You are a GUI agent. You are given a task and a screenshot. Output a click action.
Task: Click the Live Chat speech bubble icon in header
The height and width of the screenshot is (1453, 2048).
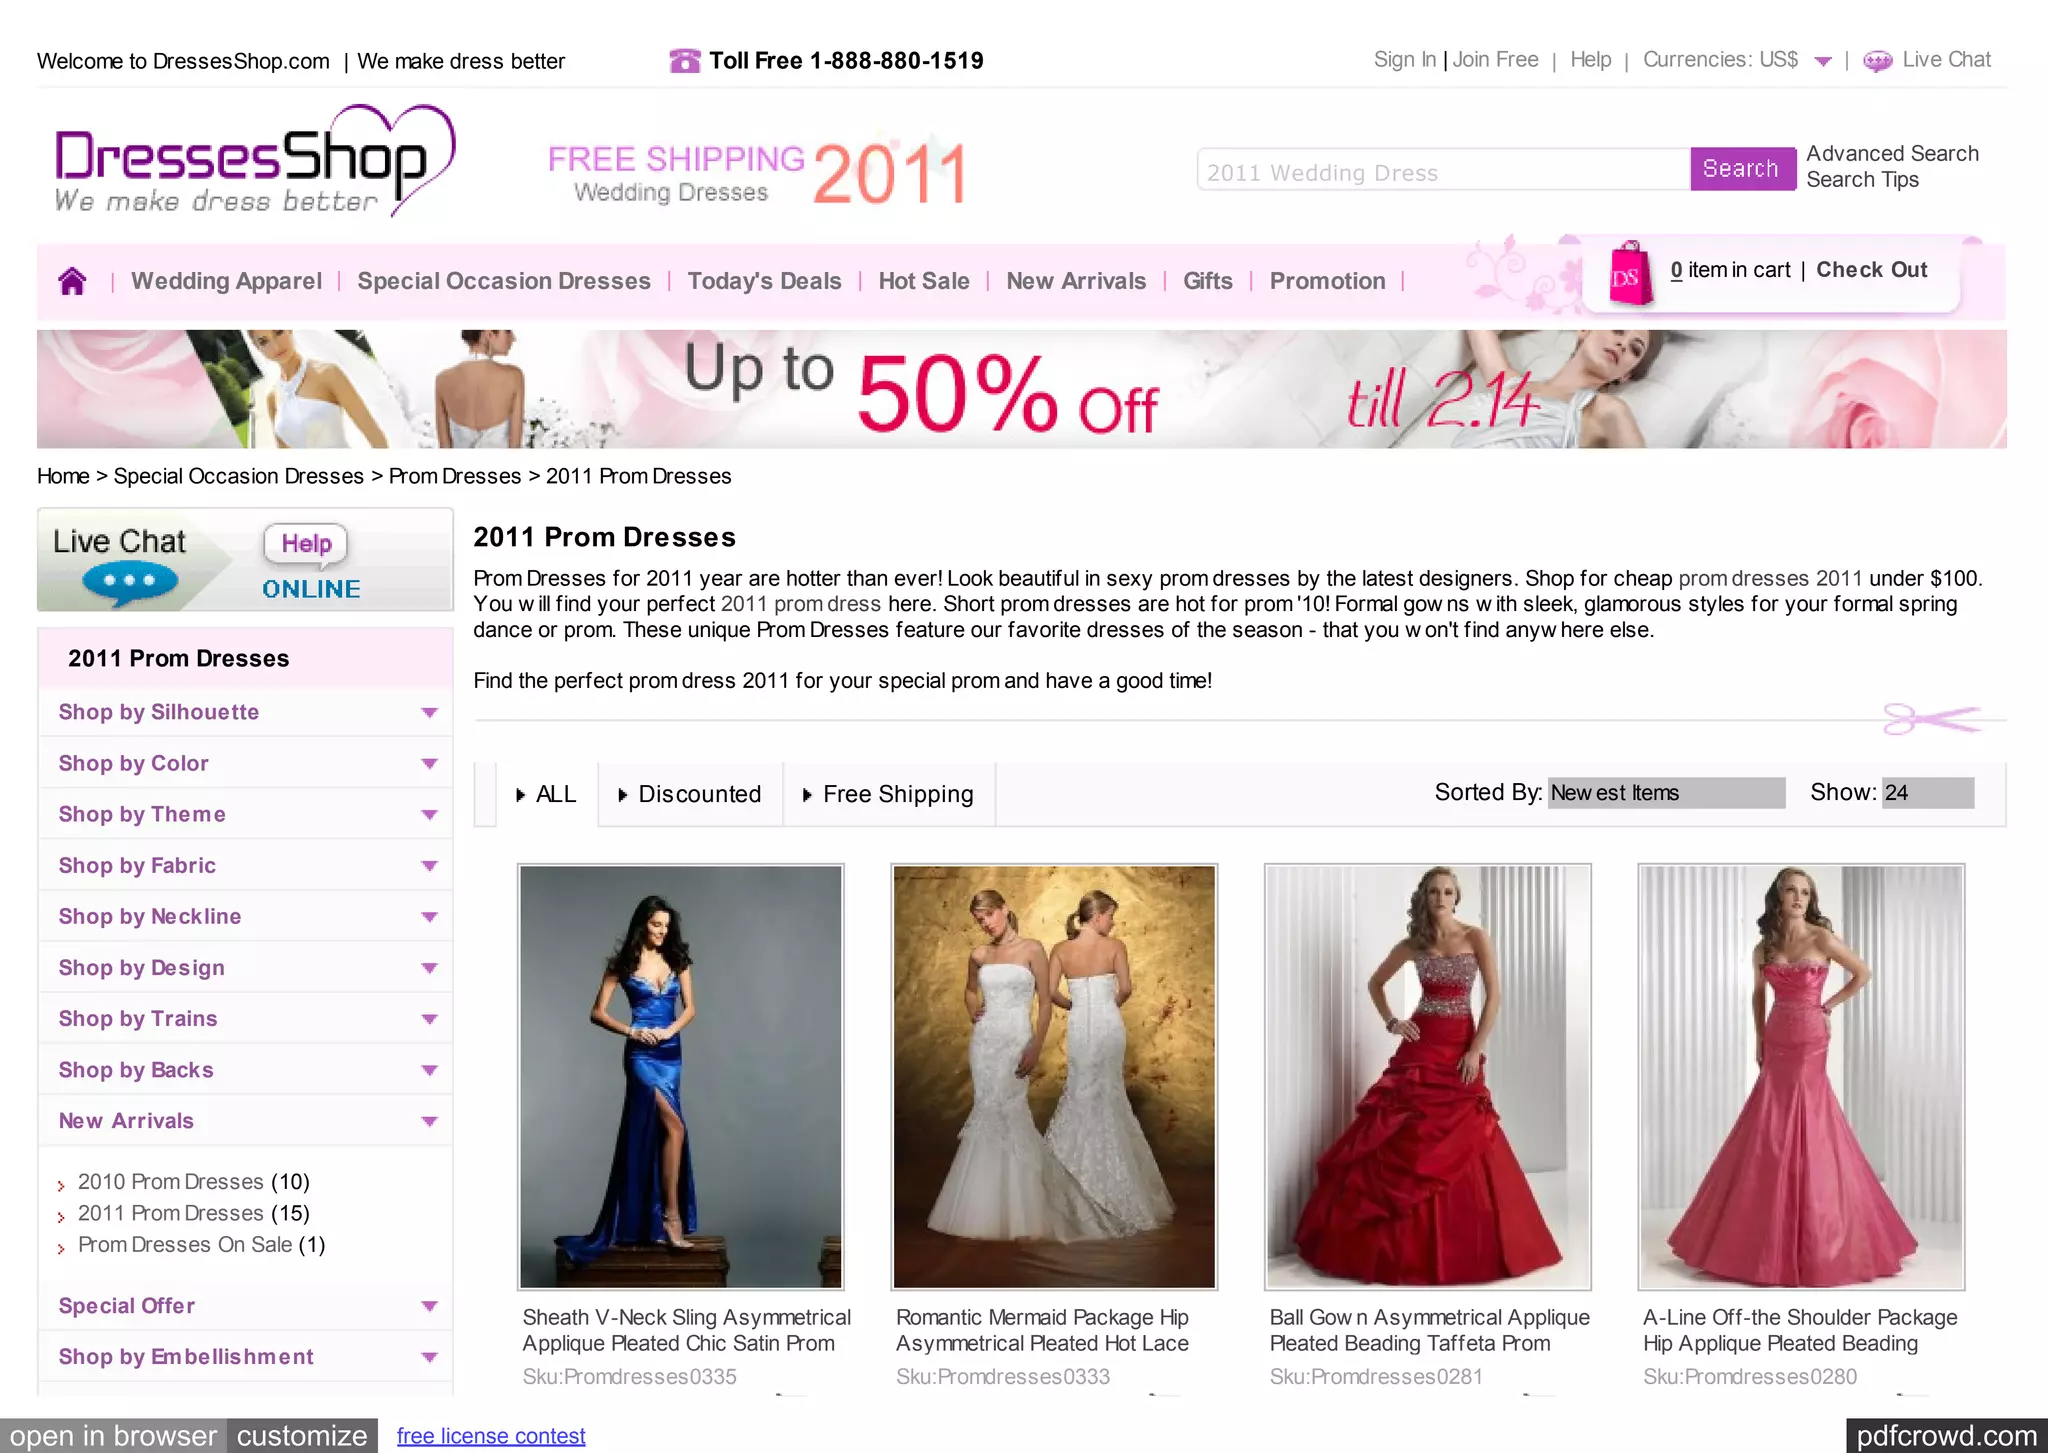[1877, 61]
